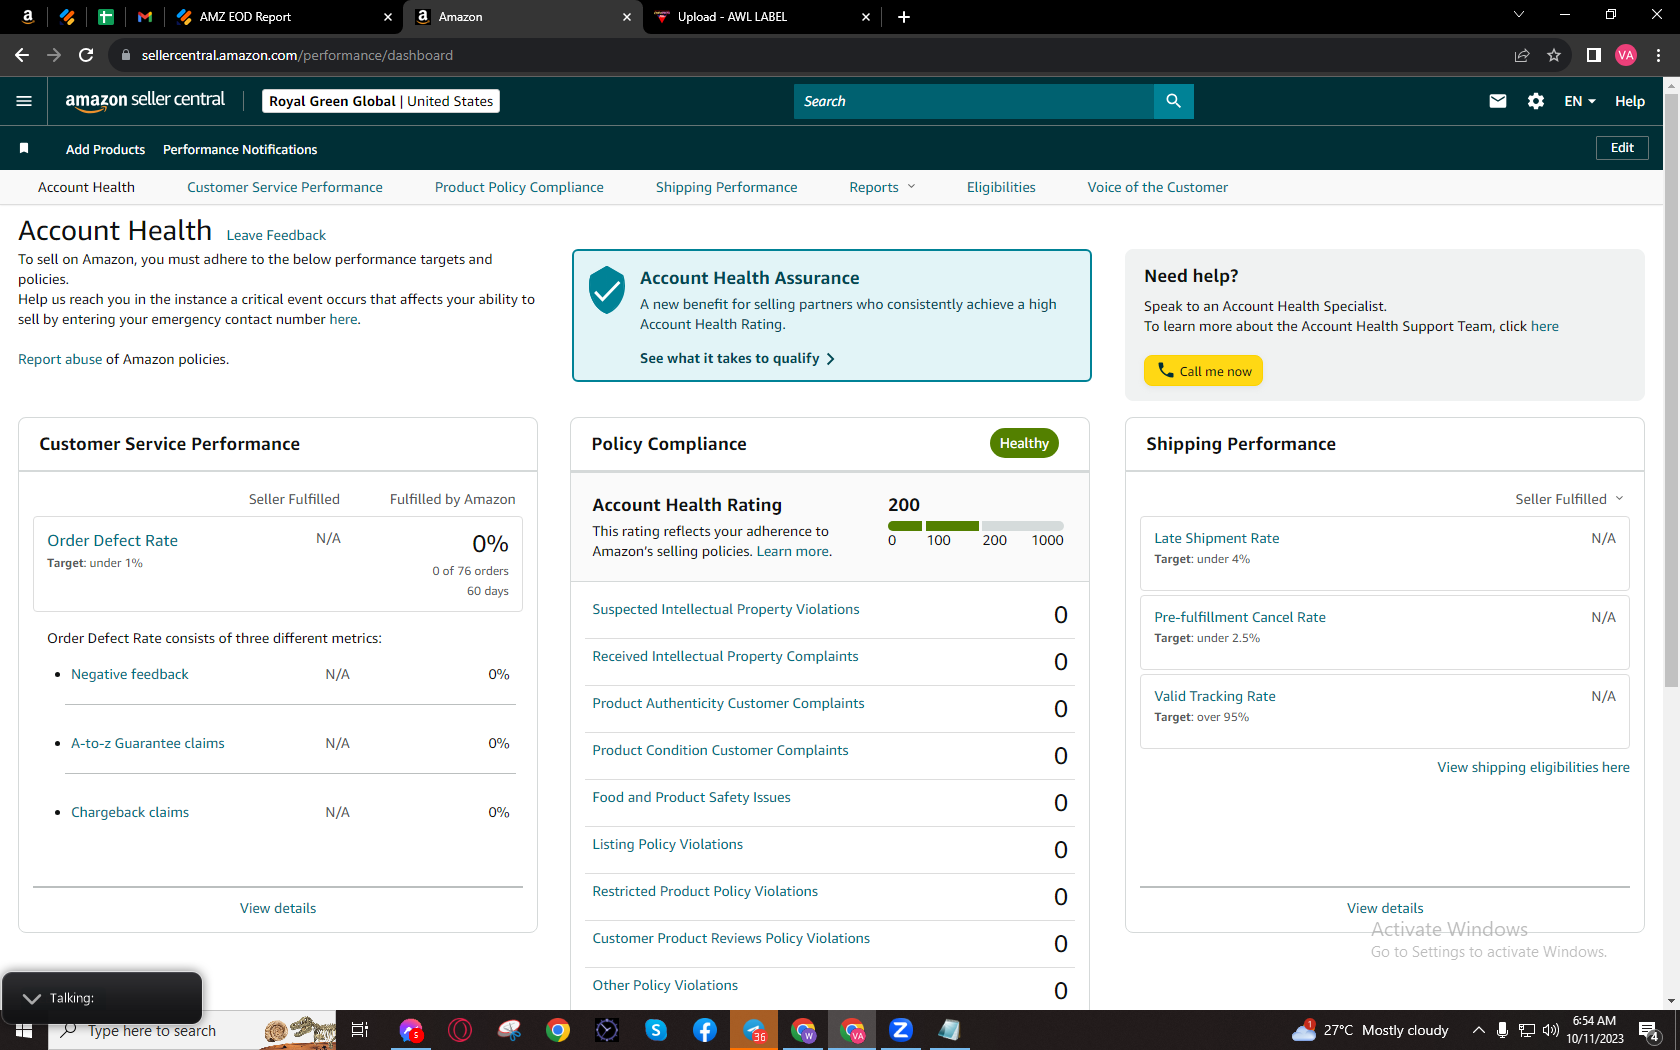1680x1050 pixels.
Task: Open Task View on the taskbar
Action: (360, 1030)
